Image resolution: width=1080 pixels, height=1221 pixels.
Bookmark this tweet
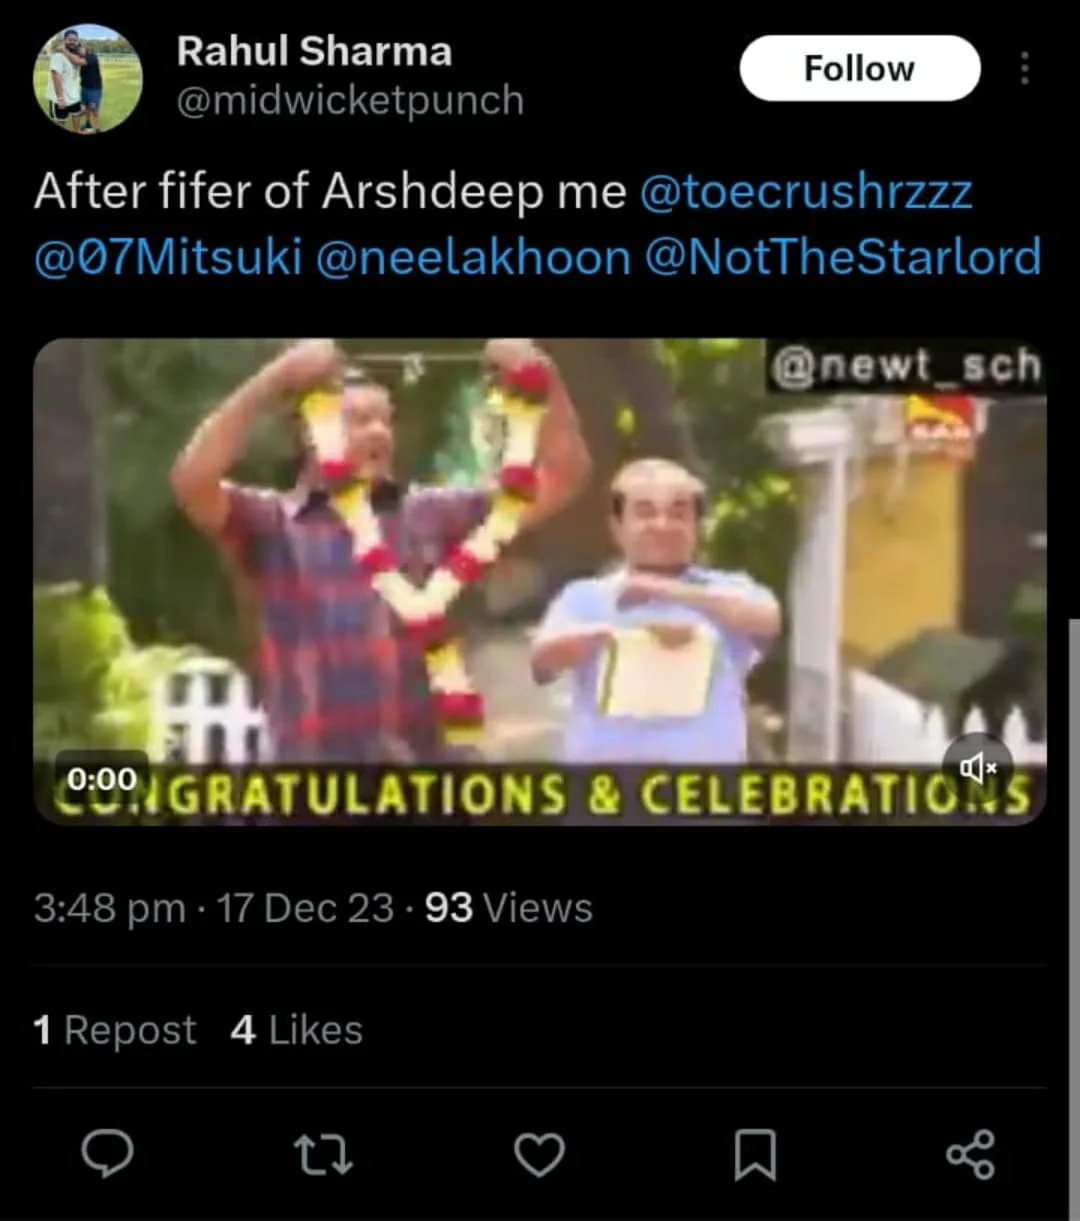755,1154
